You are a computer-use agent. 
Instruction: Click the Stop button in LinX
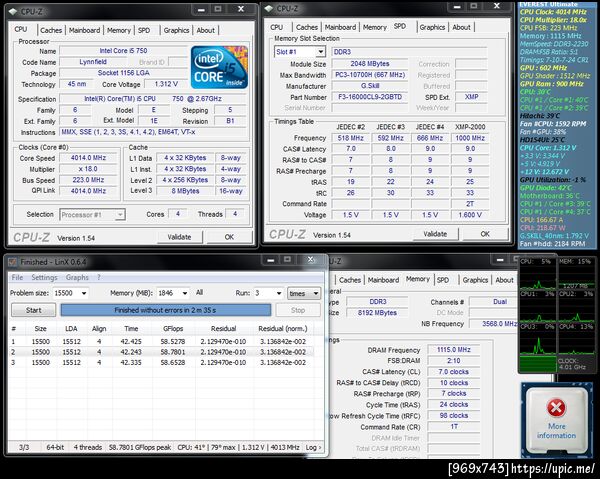[x=298, y=310]
